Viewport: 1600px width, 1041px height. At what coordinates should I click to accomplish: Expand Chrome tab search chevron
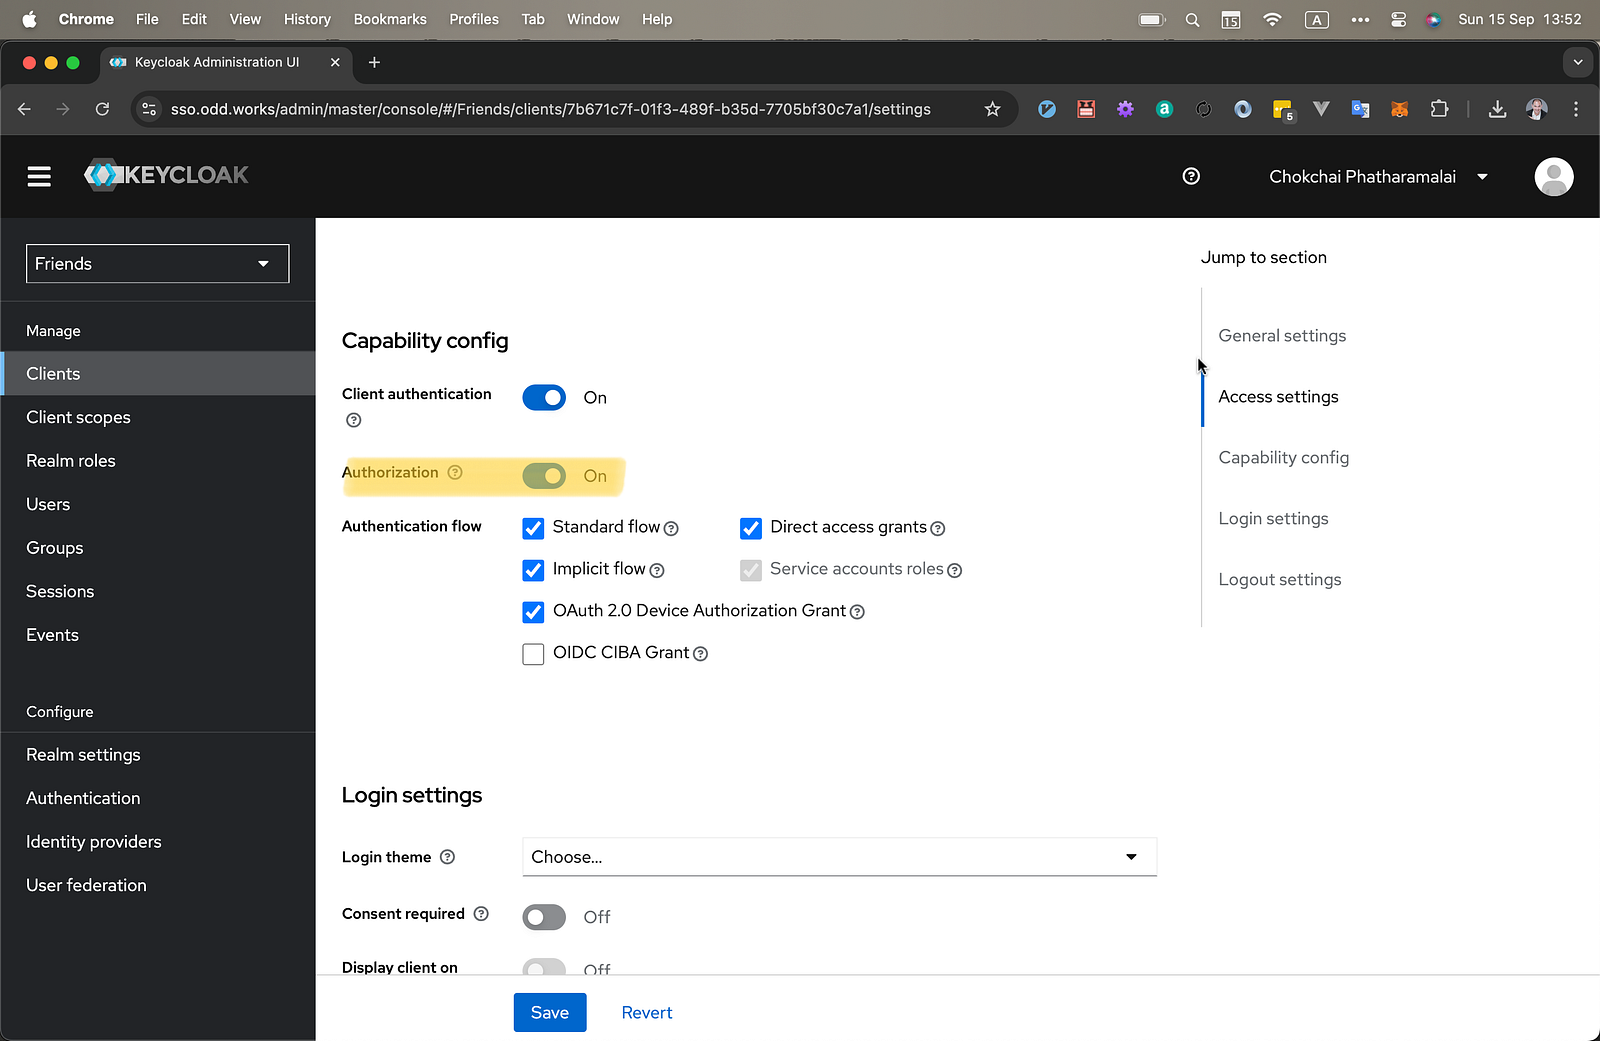pos(1578,62)
